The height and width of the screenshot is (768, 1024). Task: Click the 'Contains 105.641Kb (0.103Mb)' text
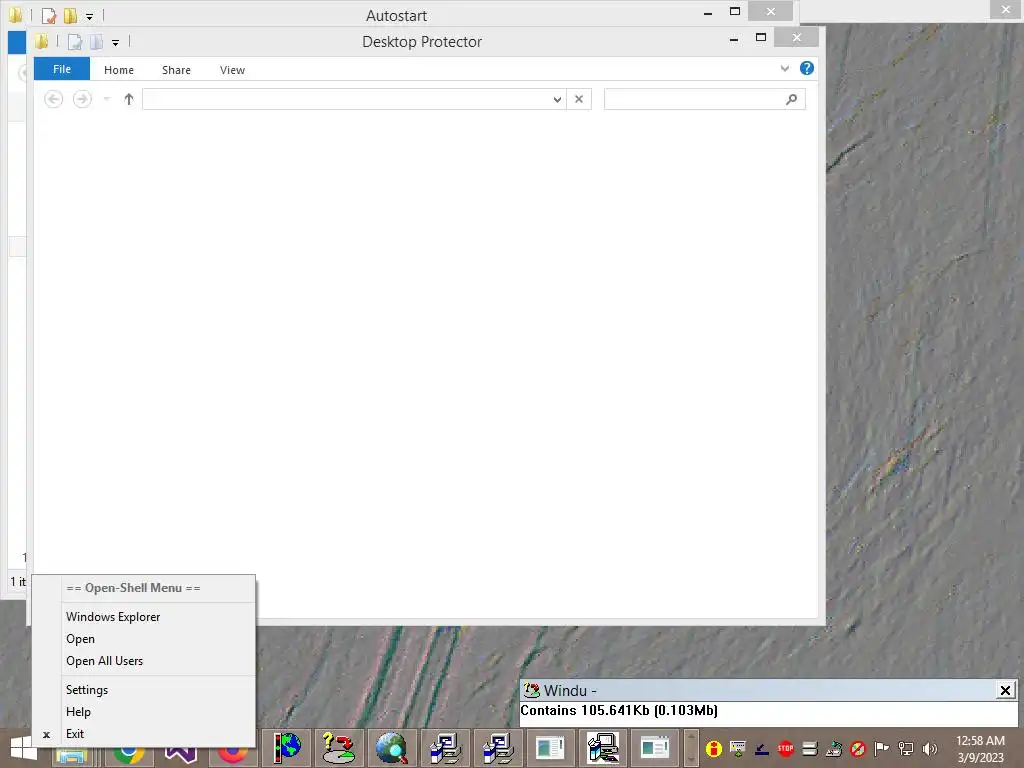point(619,711)
